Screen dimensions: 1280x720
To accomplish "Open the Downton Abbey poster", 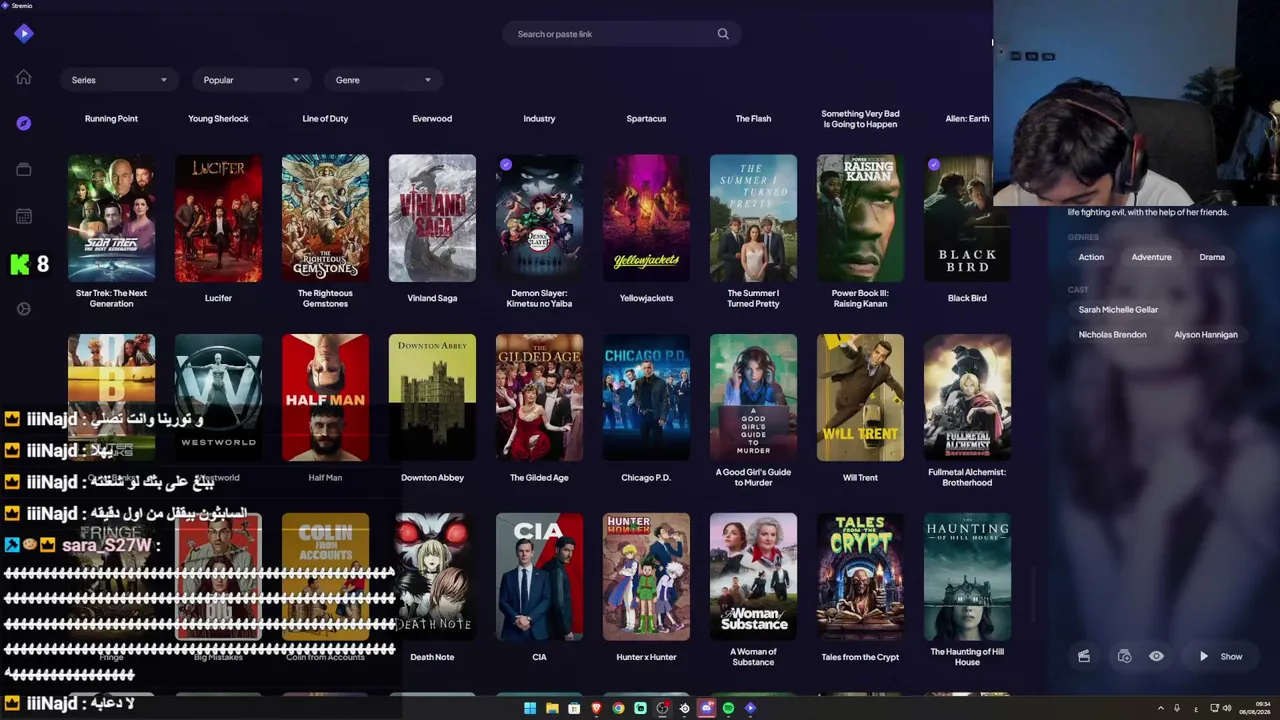I will [x=432, y=398].
